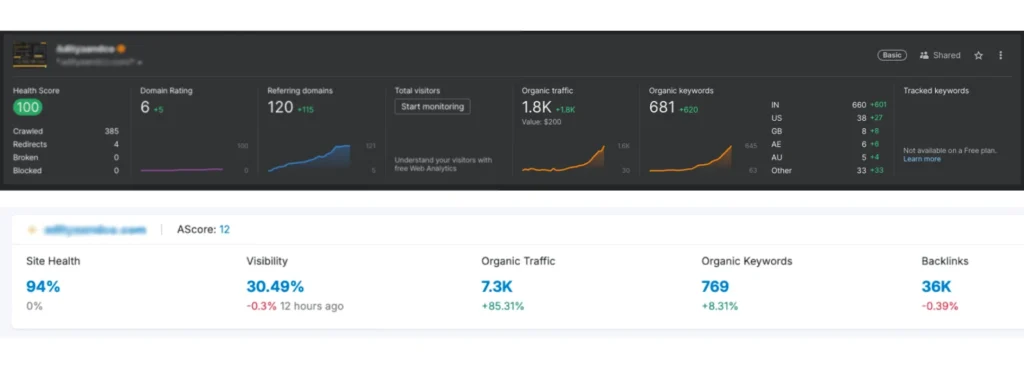Star the project as favorite

[x=978, y=56]
